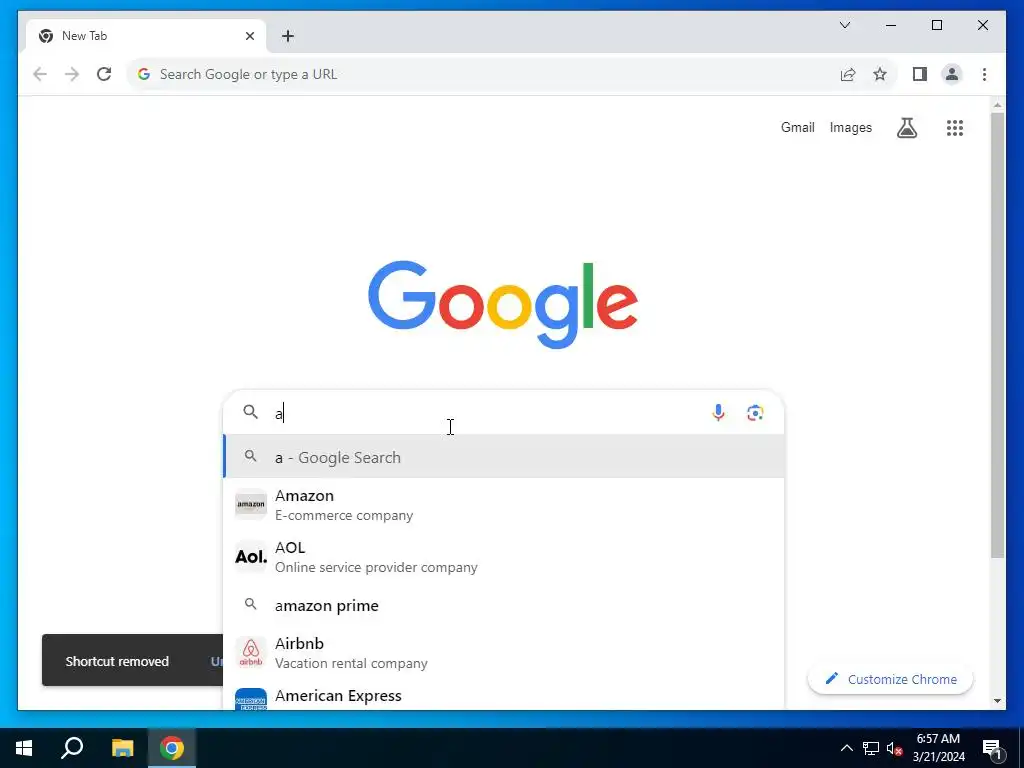The width and height of the screenshot is (1024, 768).
Task: Click the scrollbar down arrow
Action: [997, 701]
